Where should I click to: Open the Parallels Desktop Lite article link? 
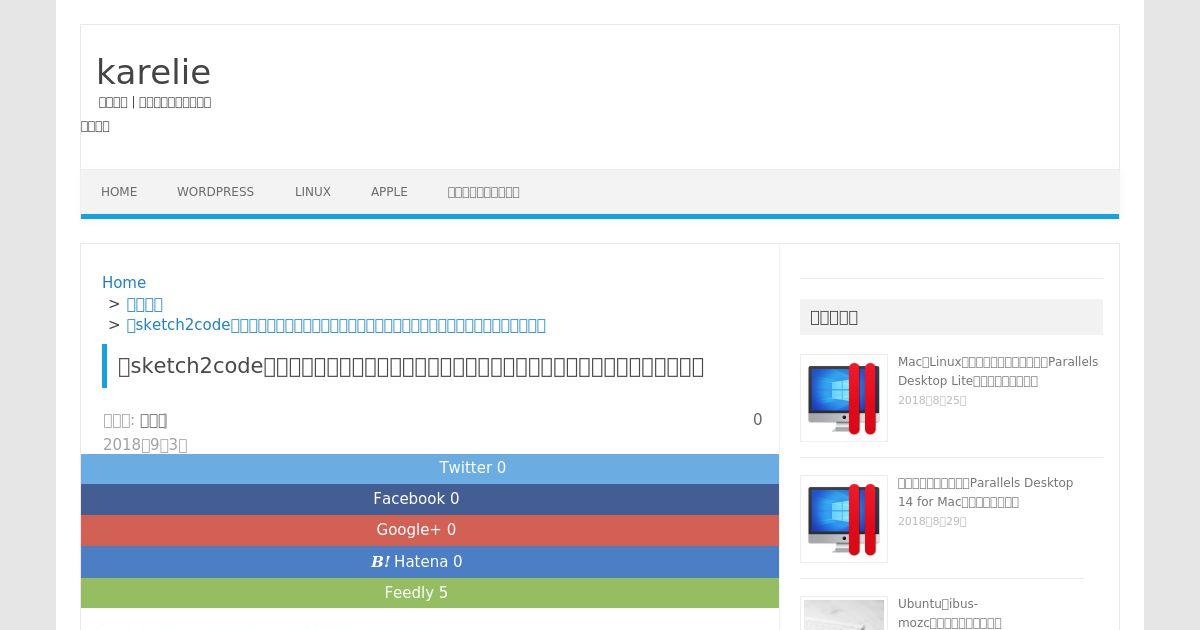point(998,371)
